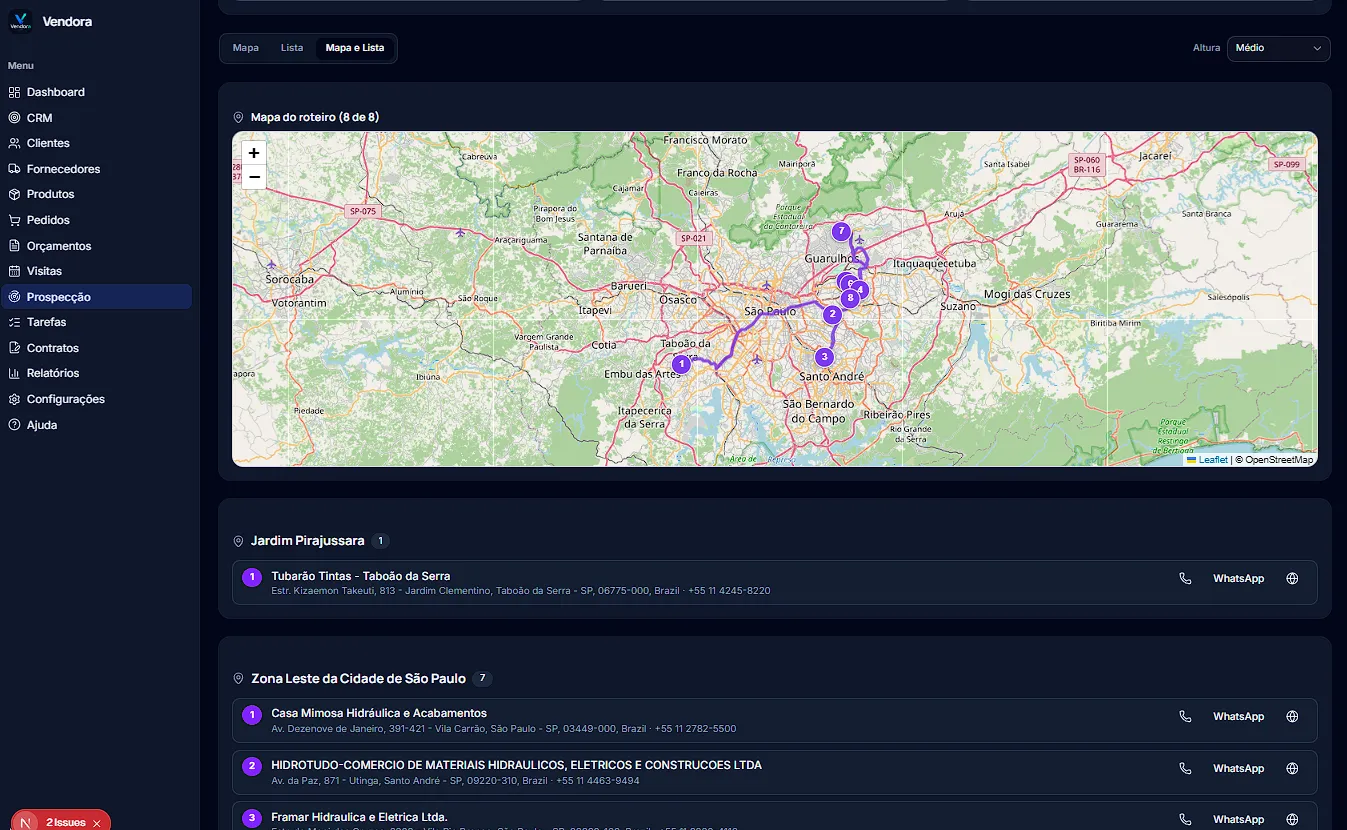Click the Vendora logo
Image resolution: width=1347 pixels, height=830 pixels.
tap(20, 21)
